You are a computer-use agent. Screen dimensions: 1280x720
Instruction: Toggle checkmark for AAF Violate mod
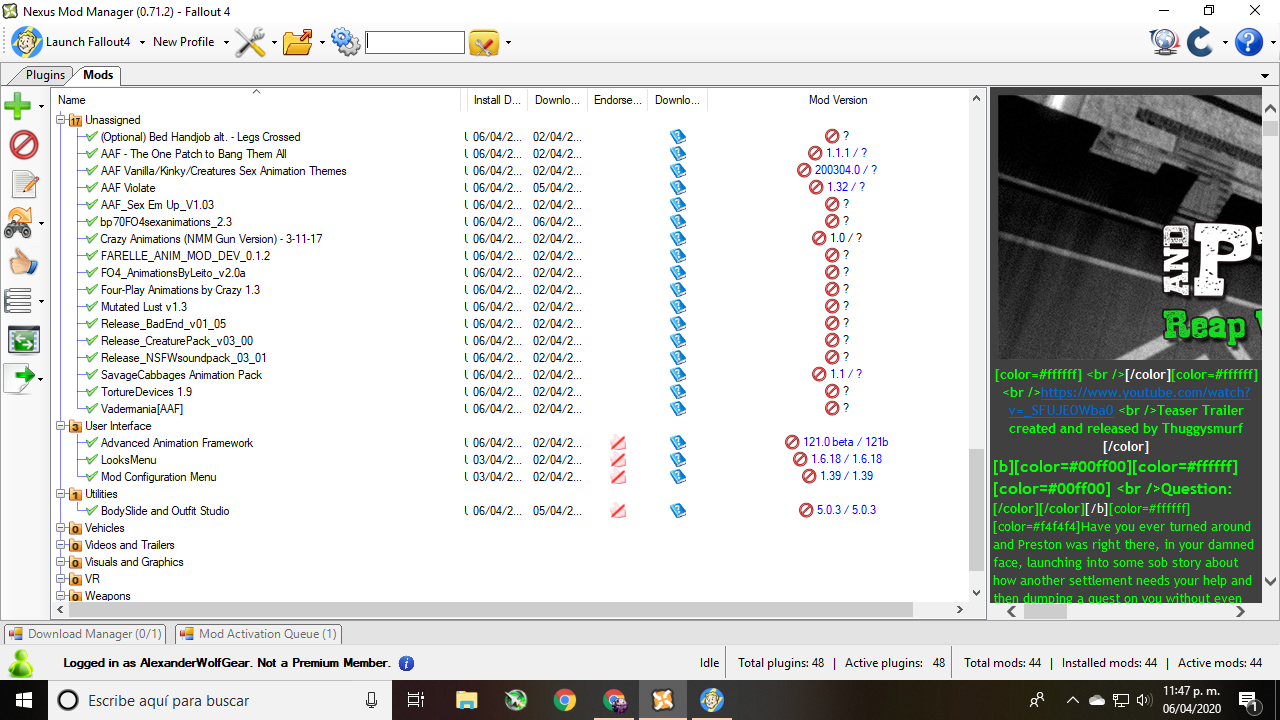tap(92, 188)
